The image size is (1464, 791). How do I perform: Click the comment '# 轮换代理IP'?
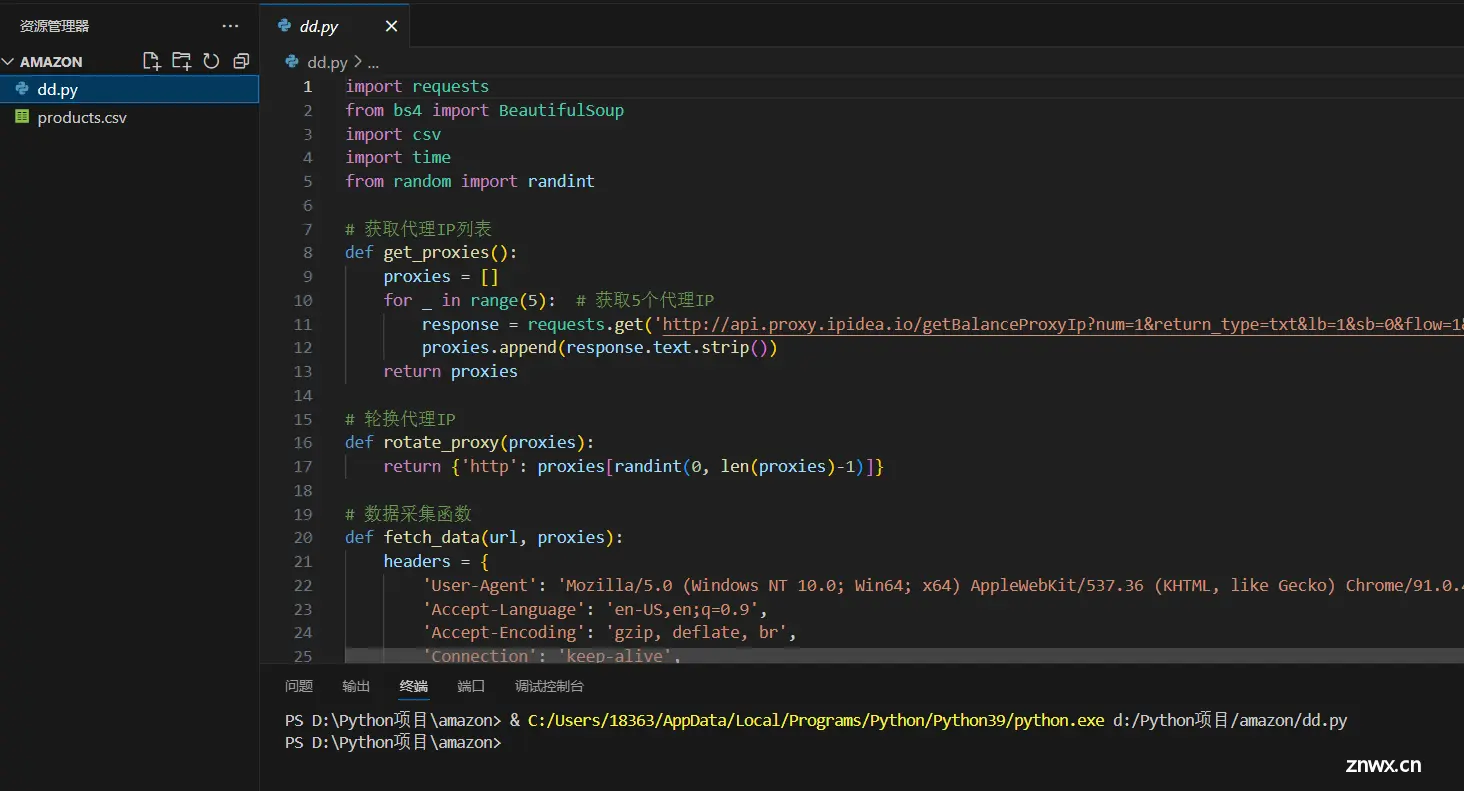click(400, 420)
